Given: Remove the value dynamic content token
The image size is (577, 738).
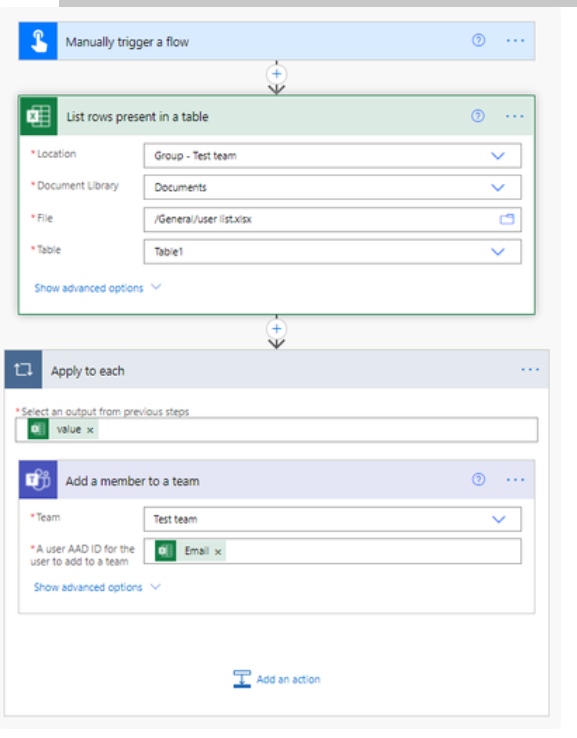Looking at the screenshot, I should (x=90, y=430).
